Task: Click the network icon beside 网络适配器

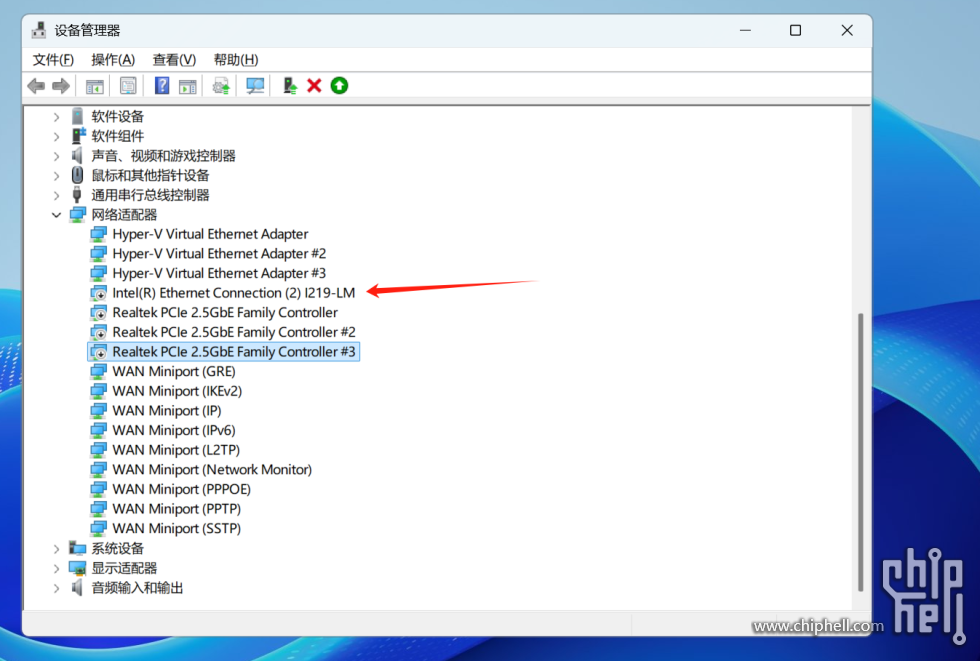Action: 78,215
